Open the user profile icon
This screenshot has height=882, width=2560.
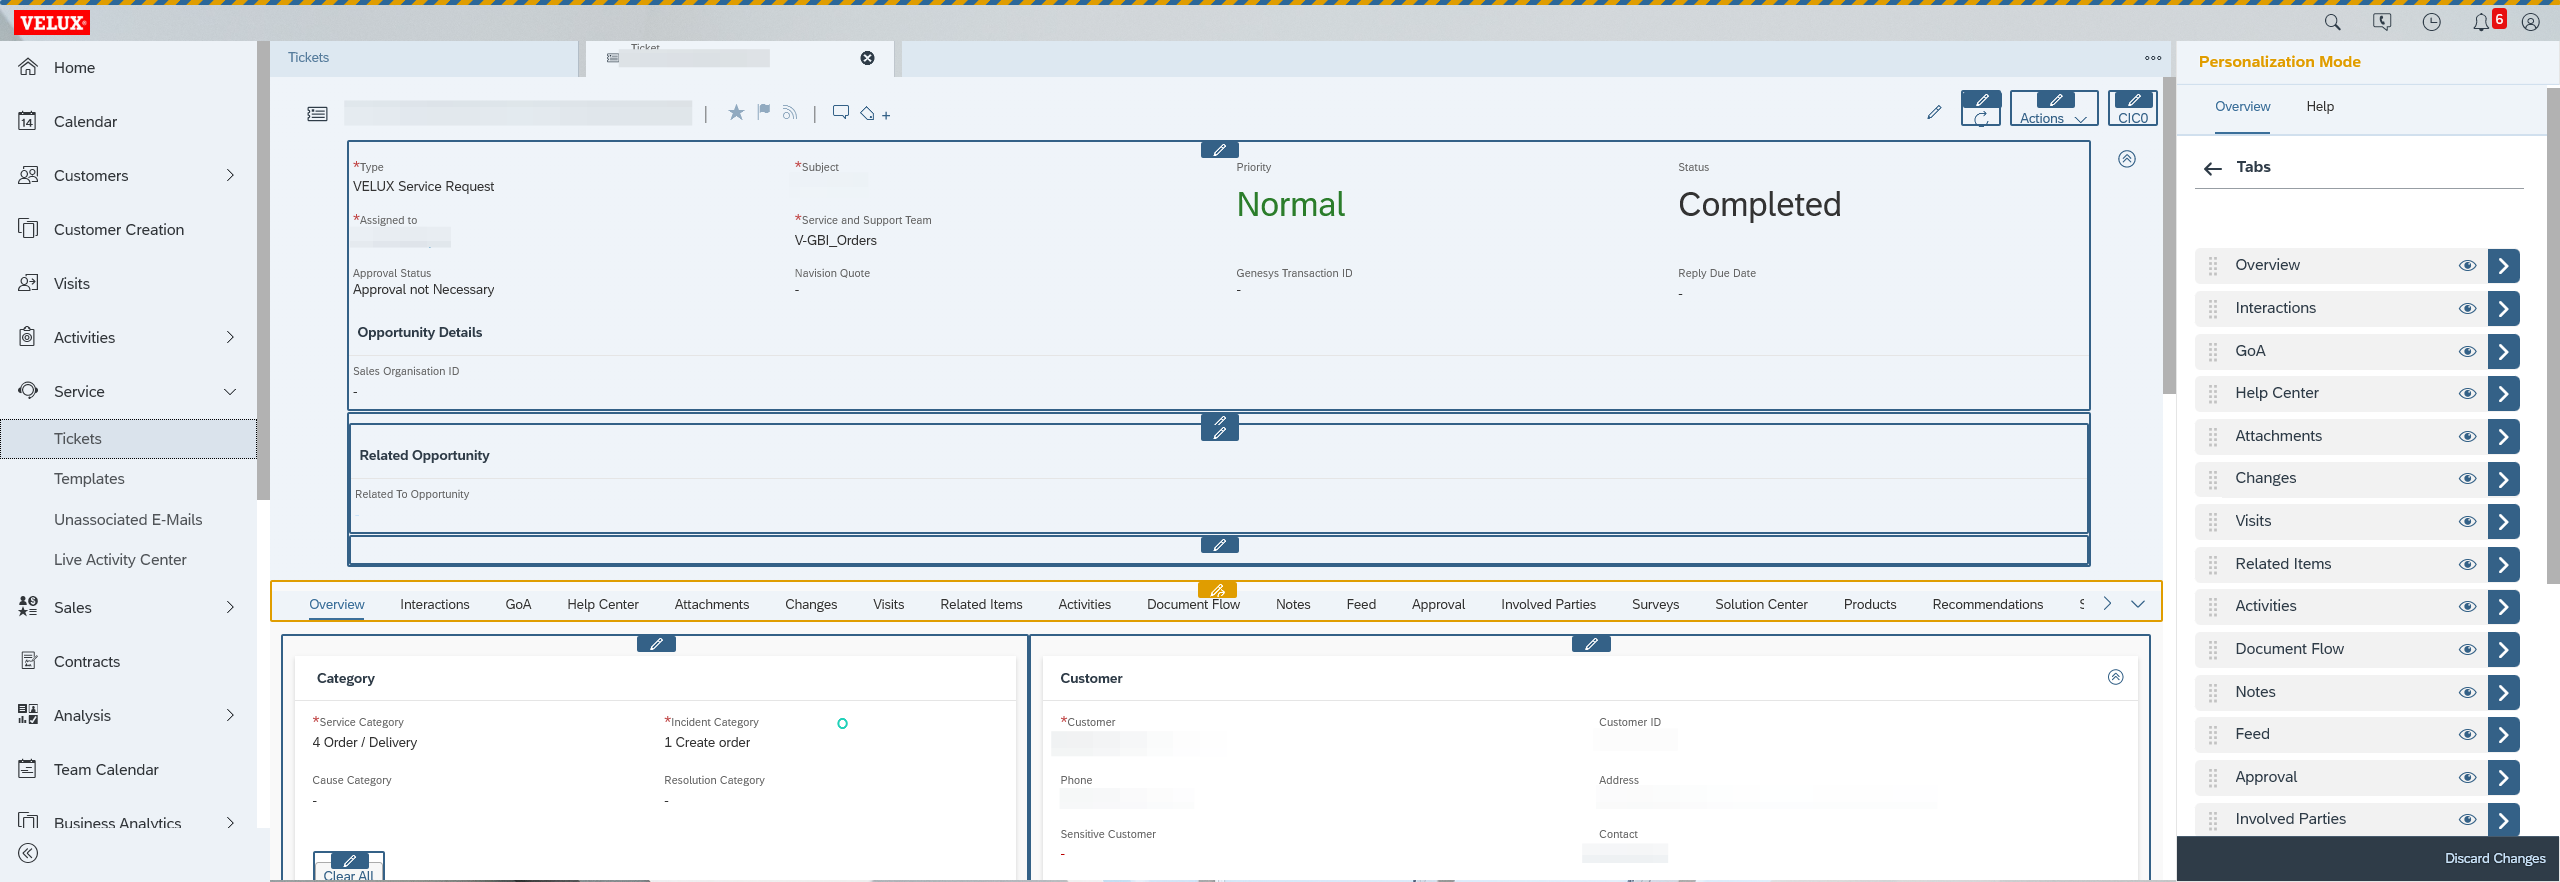coord(2531,22)
